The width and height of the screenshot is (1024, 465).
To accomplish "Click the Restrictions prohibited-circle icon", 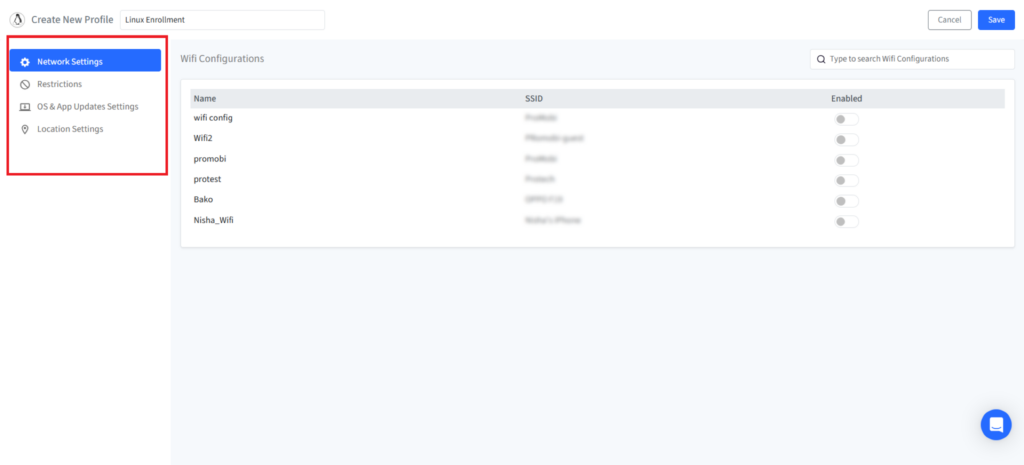I will pyautogui.click(x=25, y=84).
